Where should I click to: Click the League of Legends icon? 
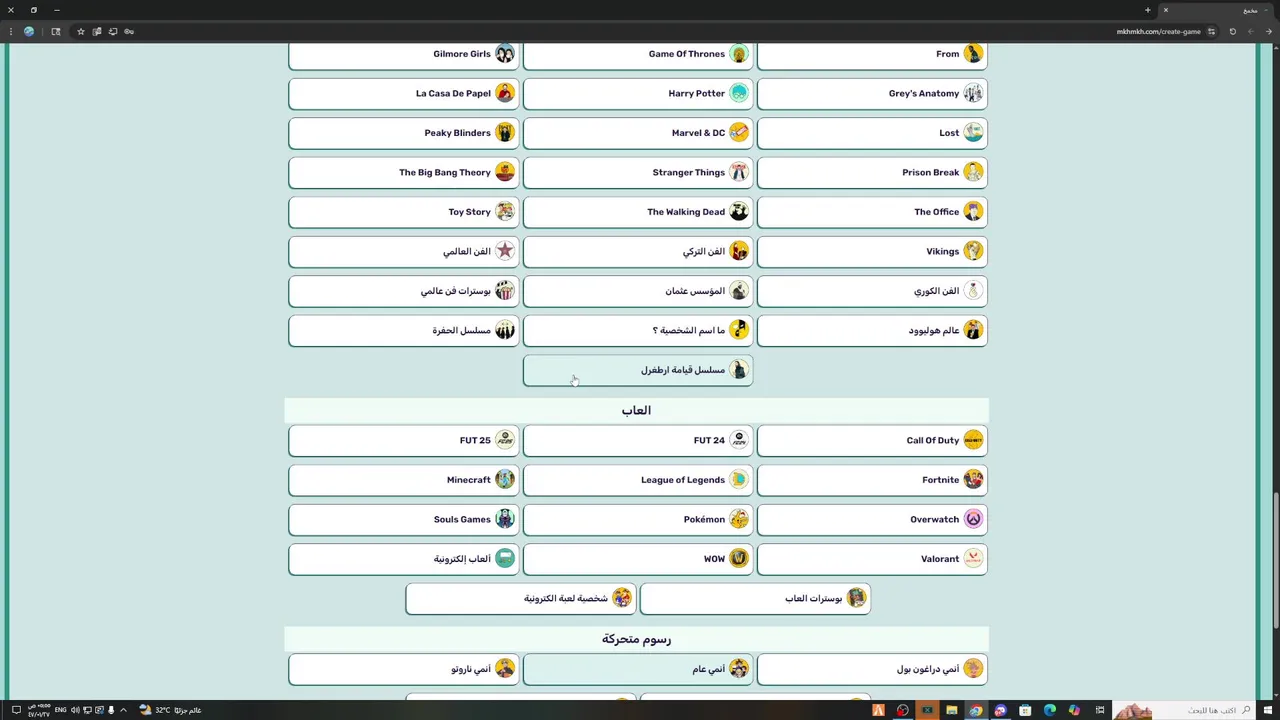(739, 480)
